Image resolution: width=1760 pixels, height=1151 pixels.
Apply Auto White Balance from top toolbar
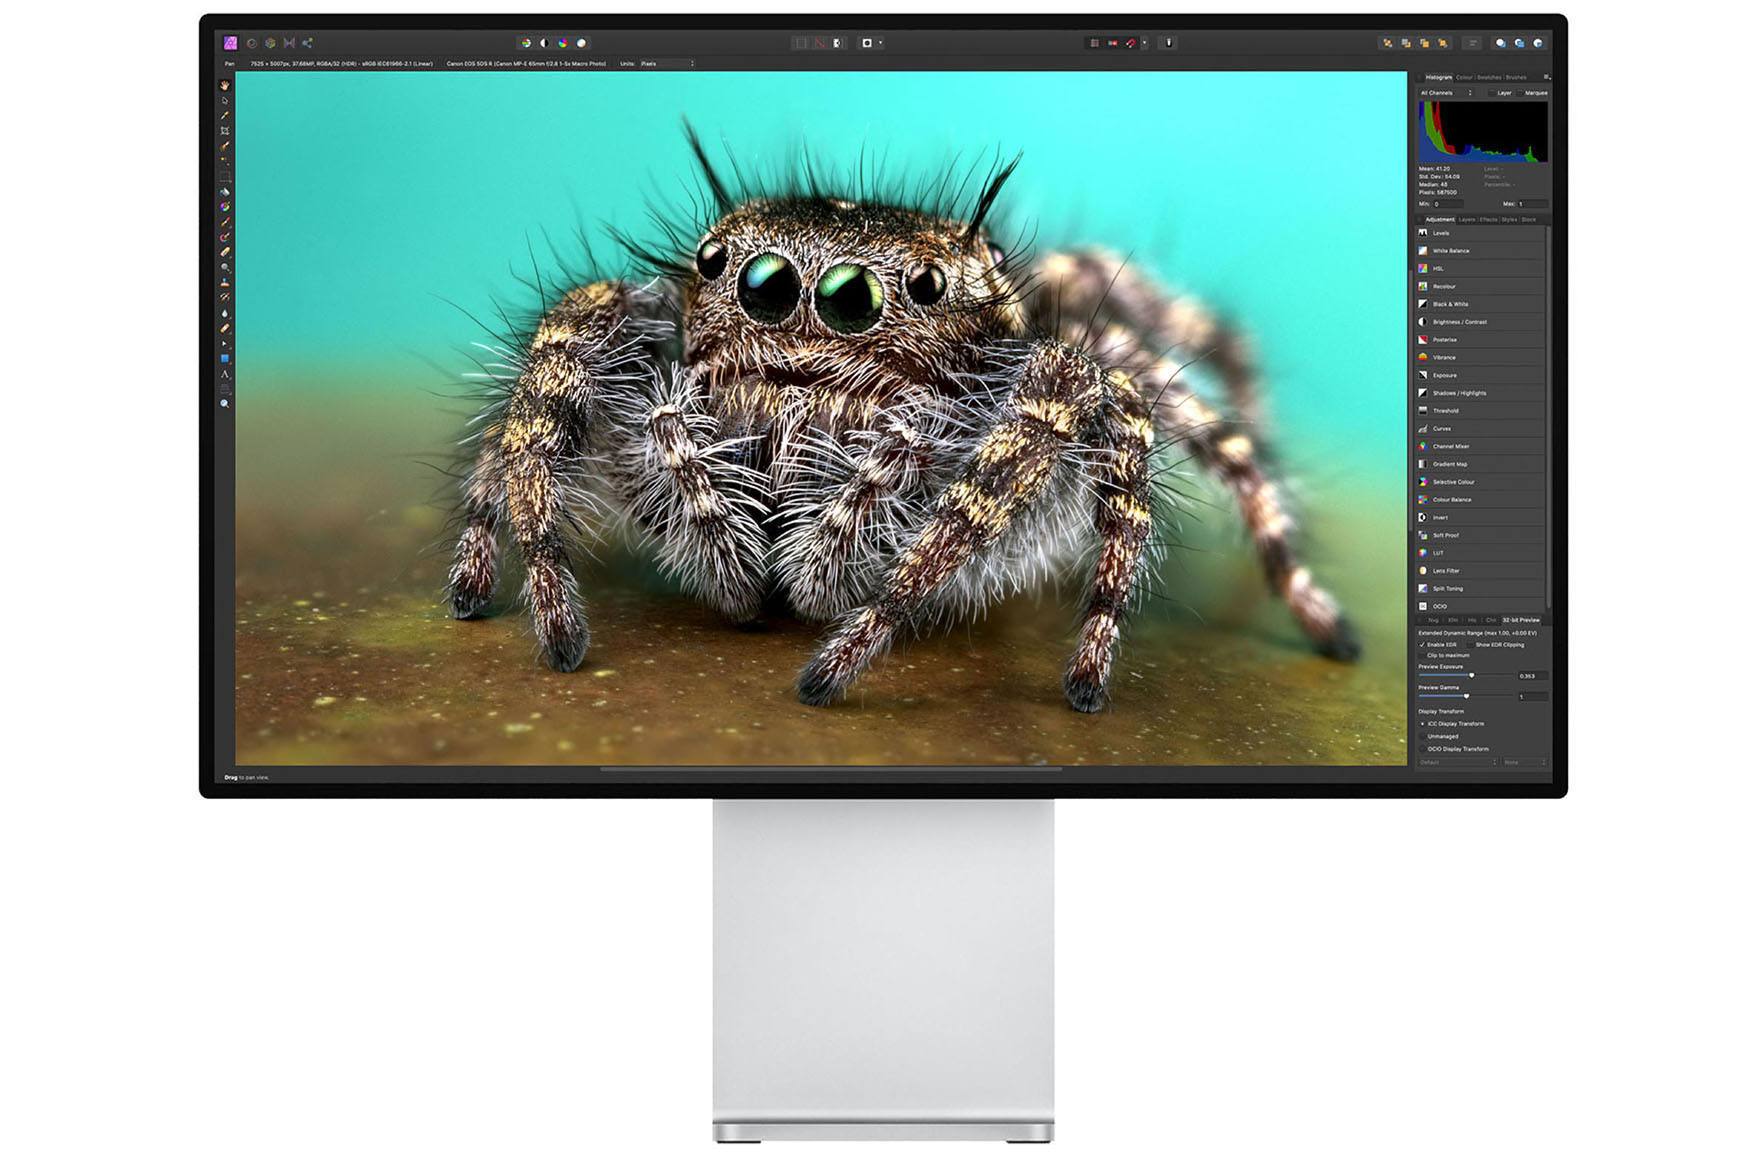tap(581, 43)
